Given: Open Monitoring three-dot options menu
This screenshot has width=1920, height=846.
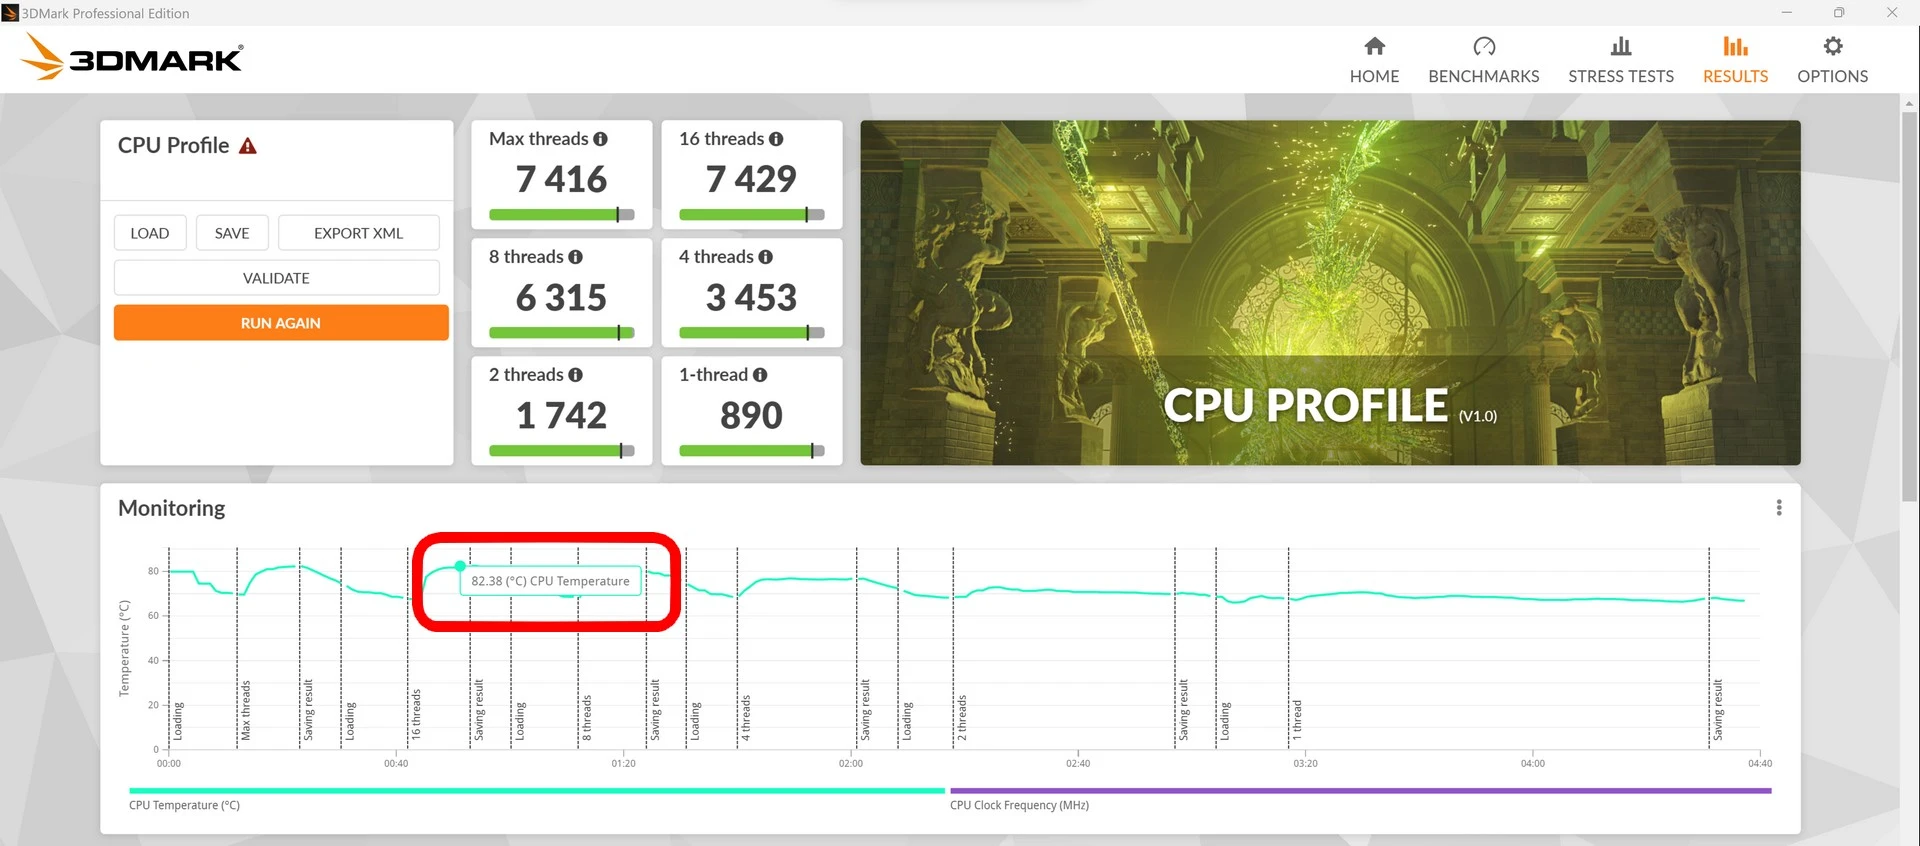Looking at the screenshot, I should point(1779,508).
